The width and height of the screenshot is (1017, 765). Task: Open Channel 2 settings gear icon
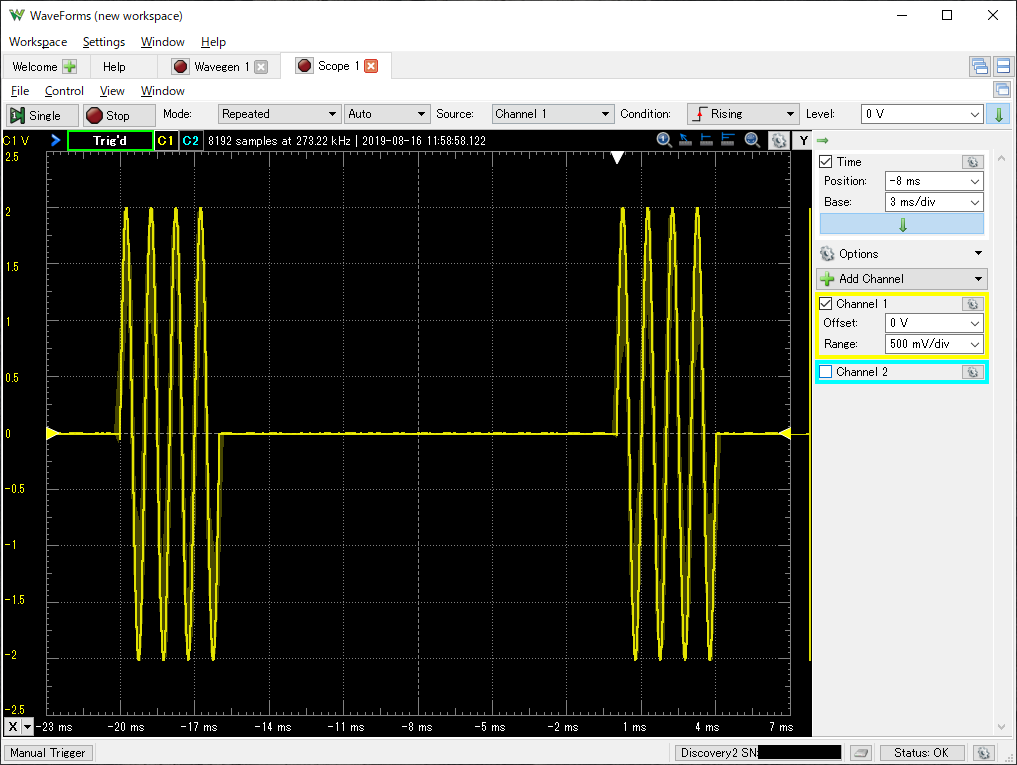click(x=972, y=372)
